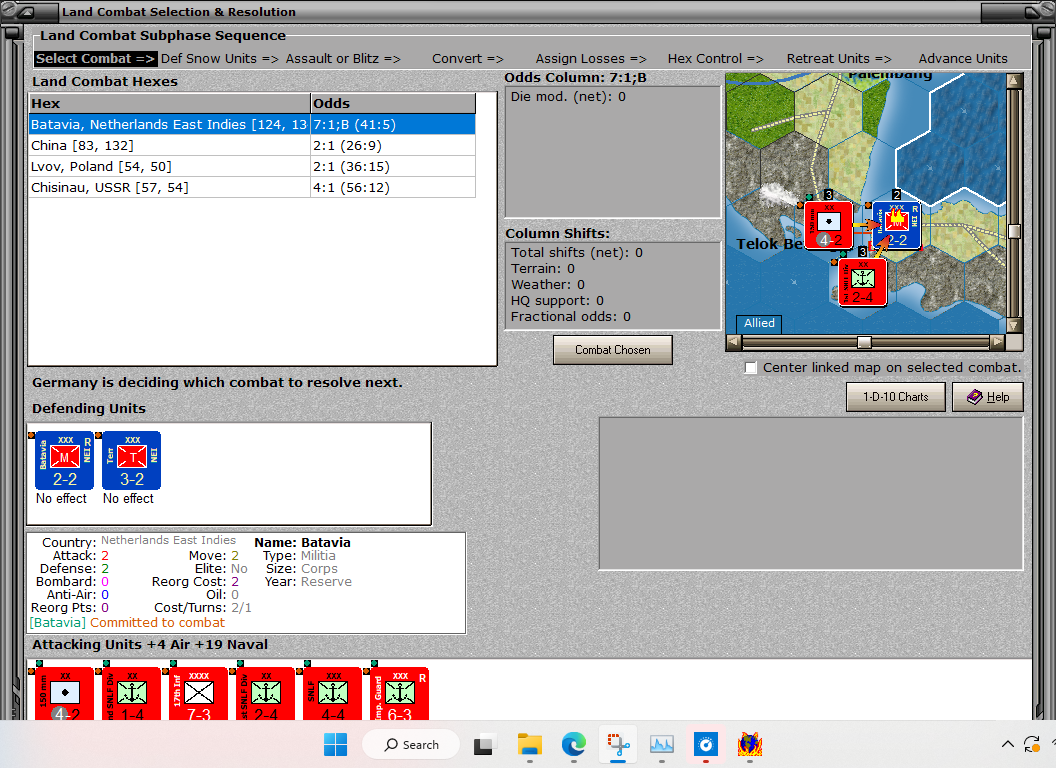Open the 1-D-10 Charts
The height and width of the screenshot is (768, 1056).
[895, 397]
